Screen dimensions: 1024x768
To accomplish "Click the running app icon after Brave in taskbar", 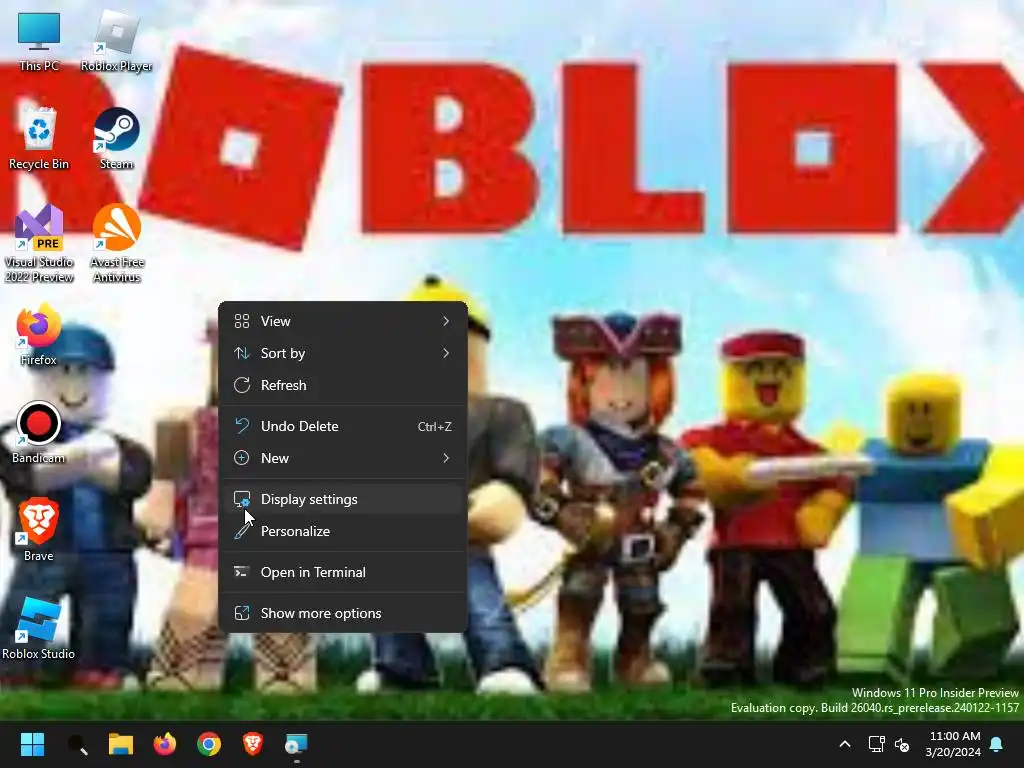I will [x=296, y=744].
